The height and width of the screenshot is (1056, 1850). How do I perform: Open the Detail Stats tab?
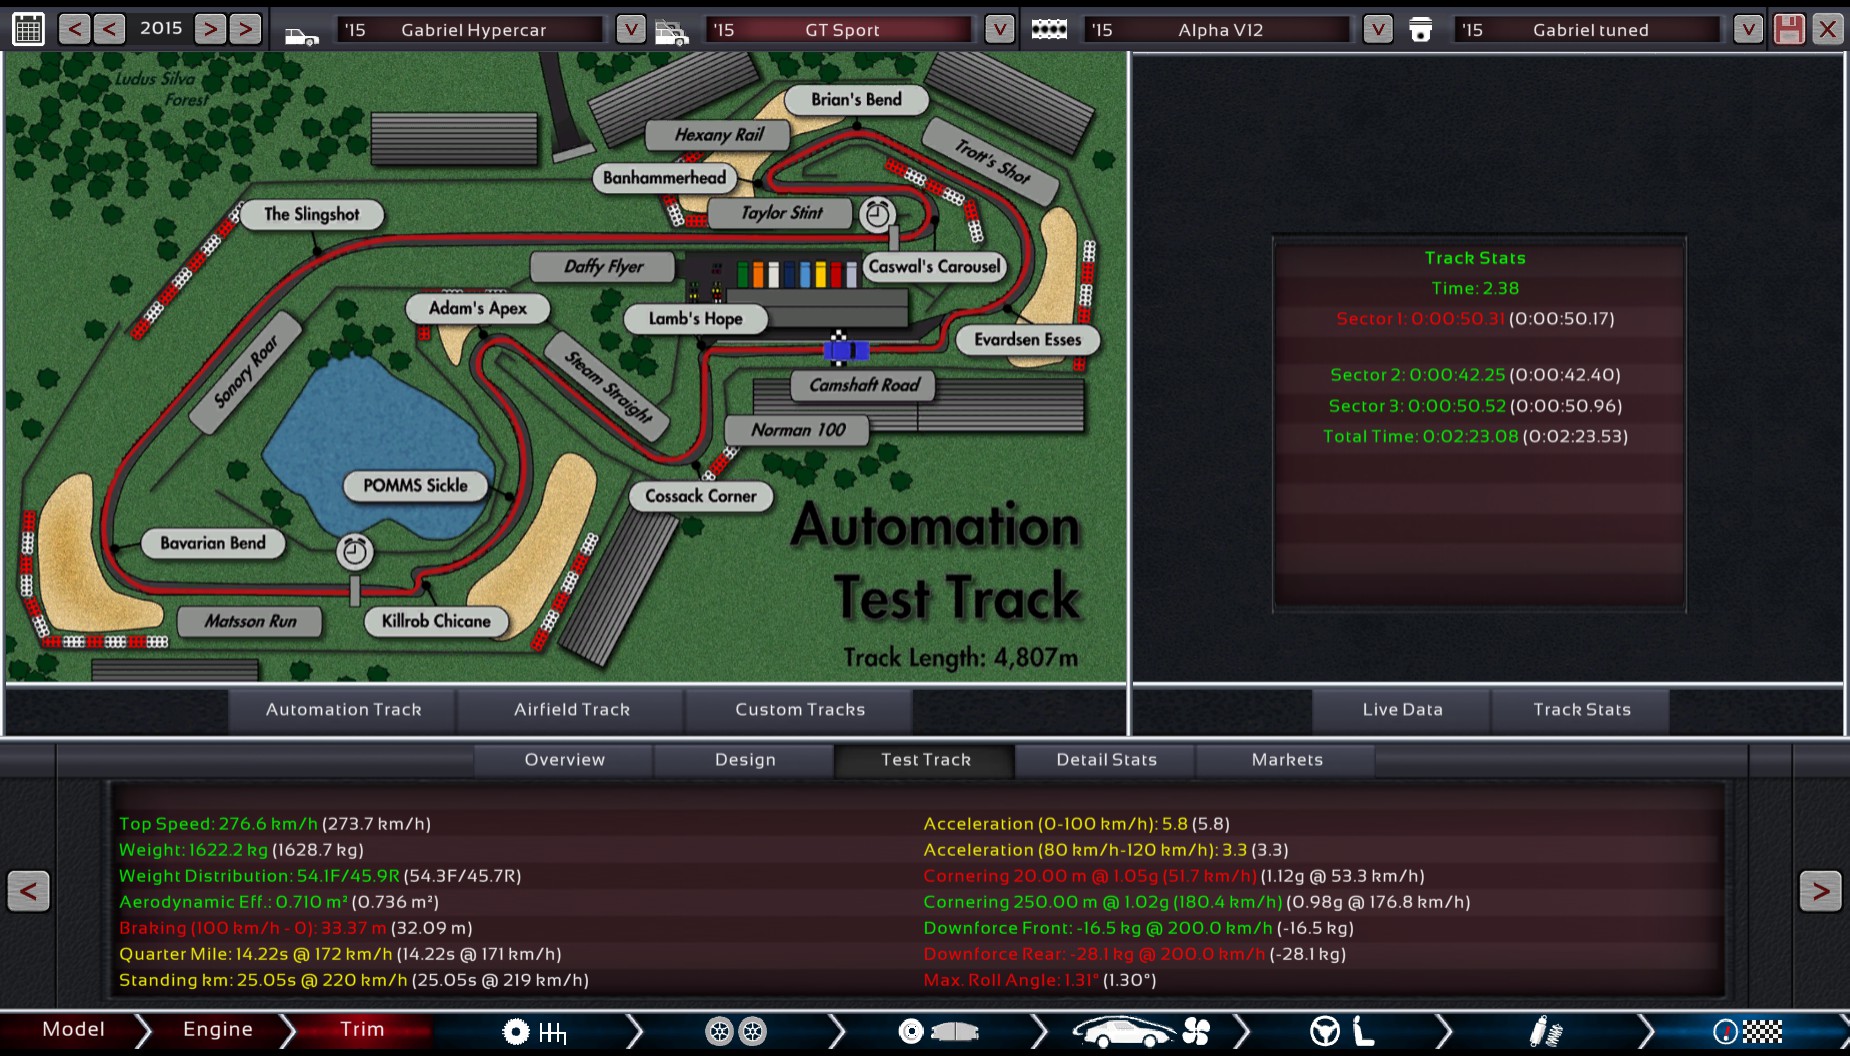(x=1106, y=760)
